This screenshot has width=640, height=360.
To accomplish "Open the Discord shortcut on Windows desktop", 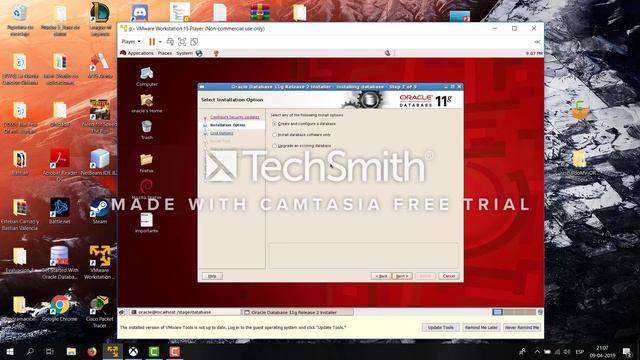I will click(x=140, y=13).
